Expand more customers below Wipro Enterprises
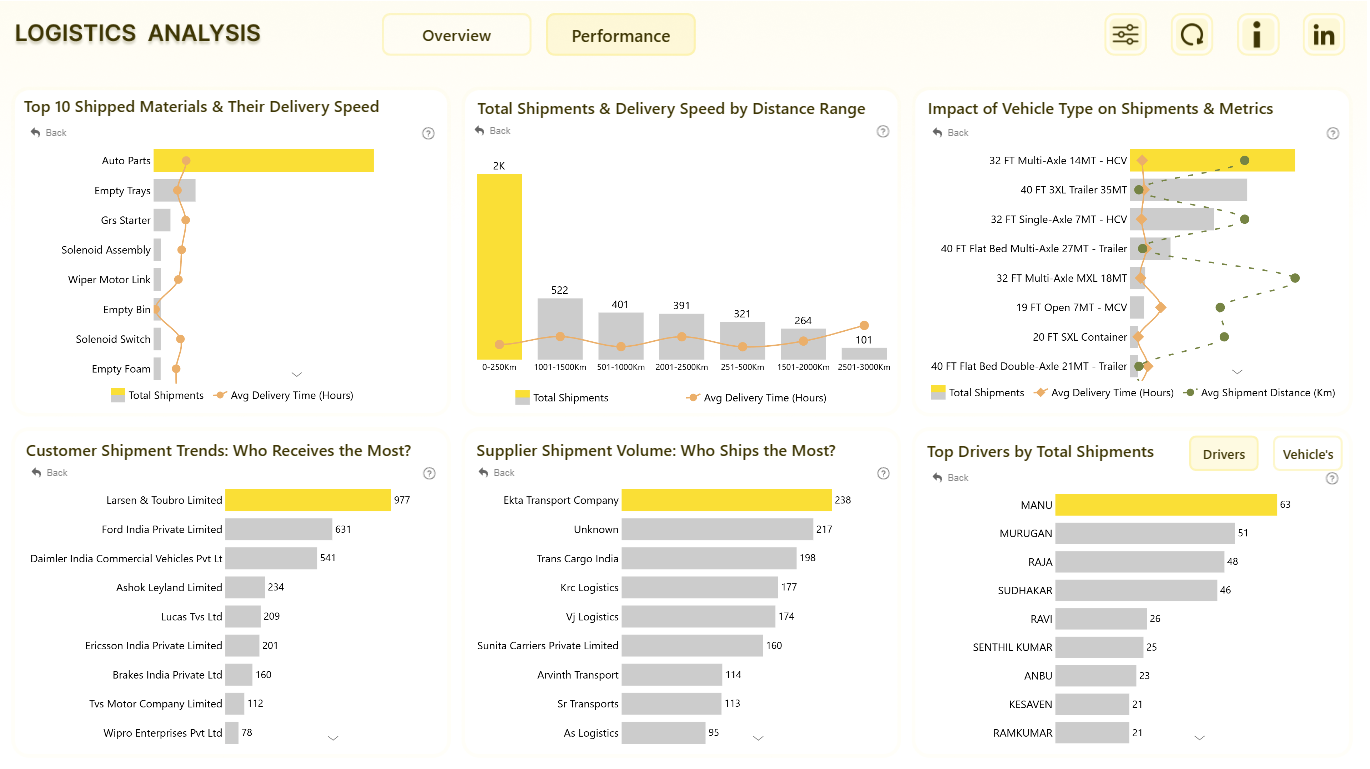 [334, 738]
